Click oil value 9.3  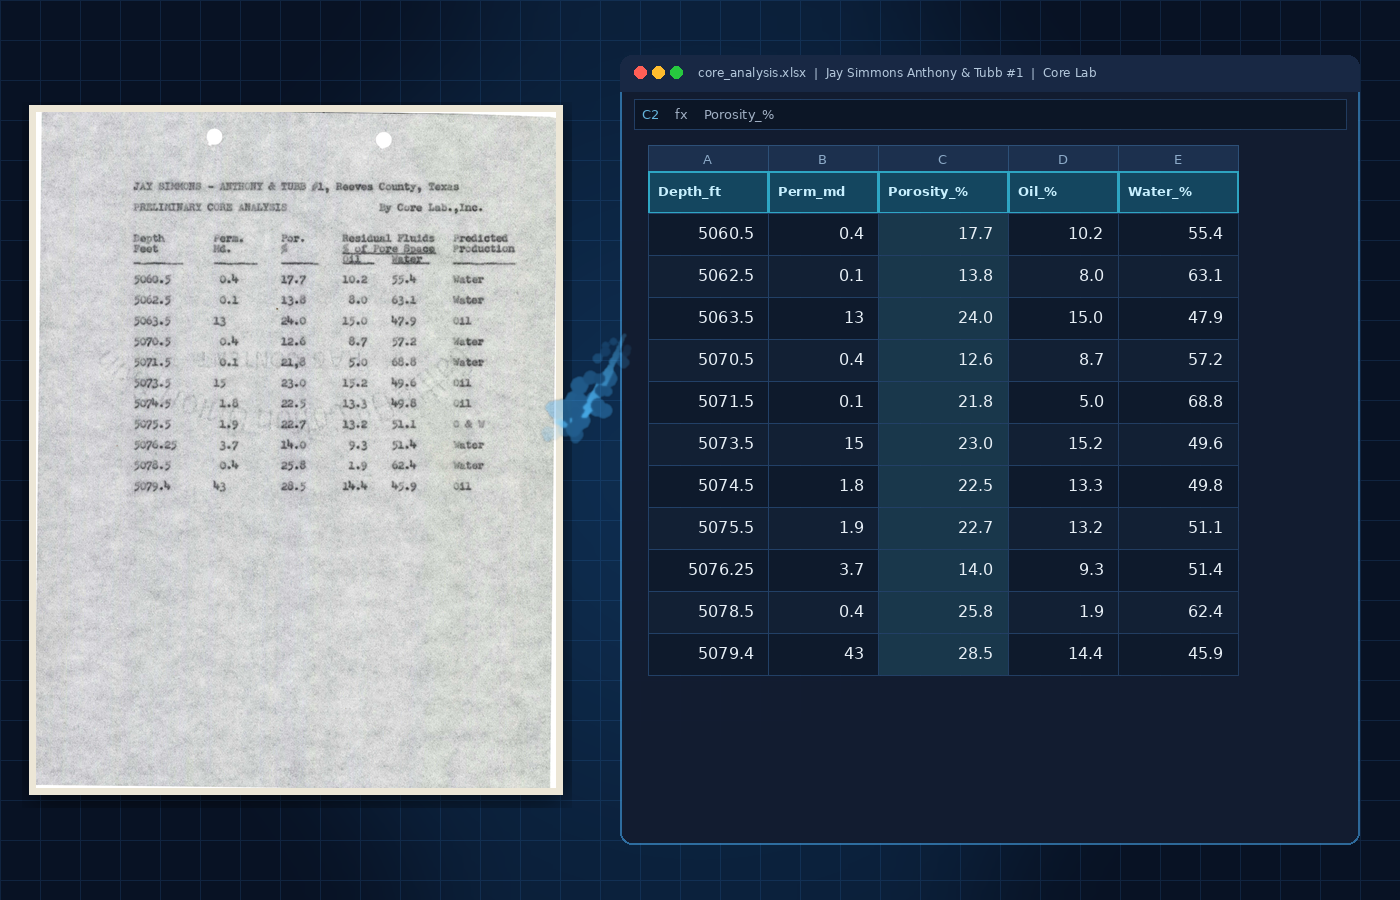point(1063,570)
